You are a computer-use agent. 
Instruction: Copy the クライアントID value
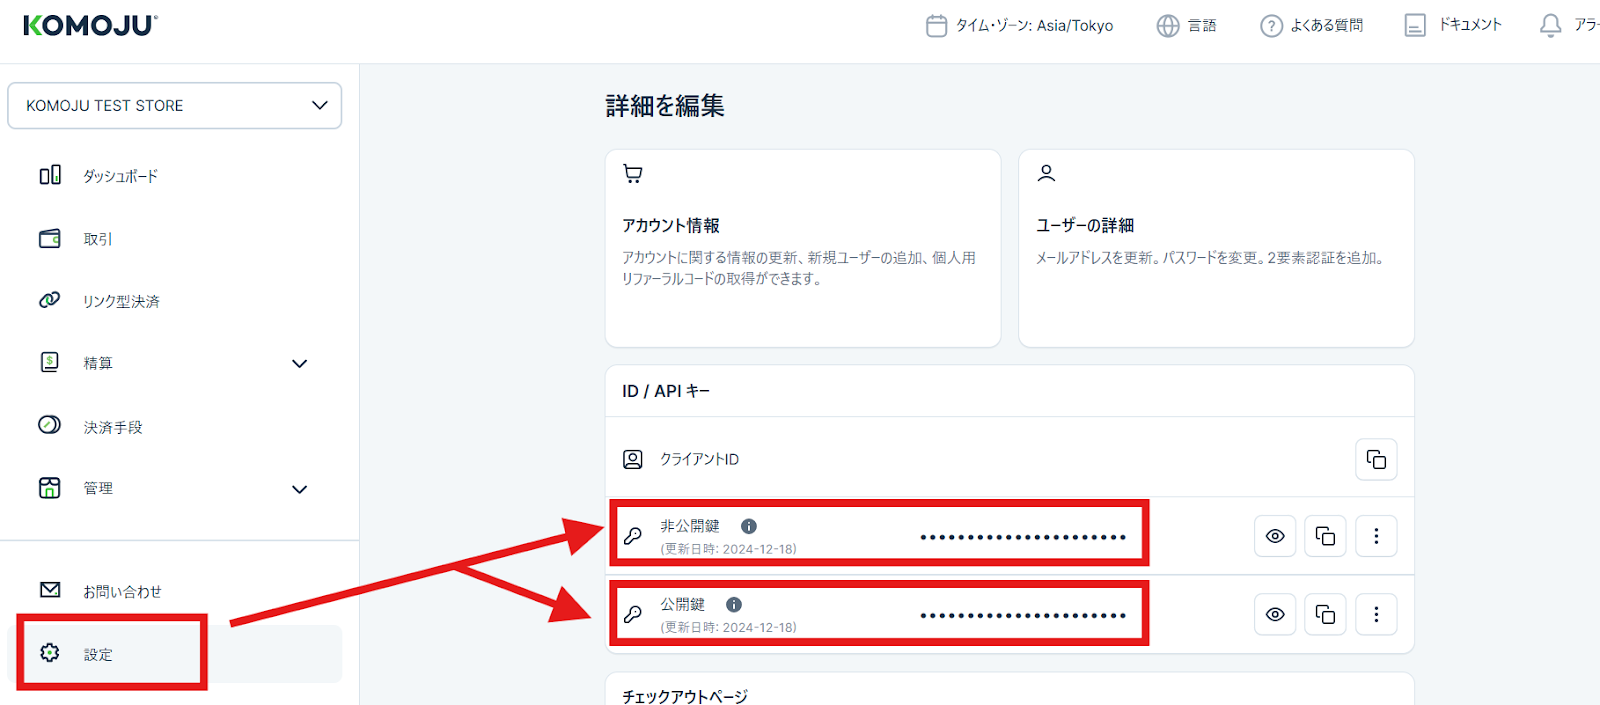click(1376, 459)
